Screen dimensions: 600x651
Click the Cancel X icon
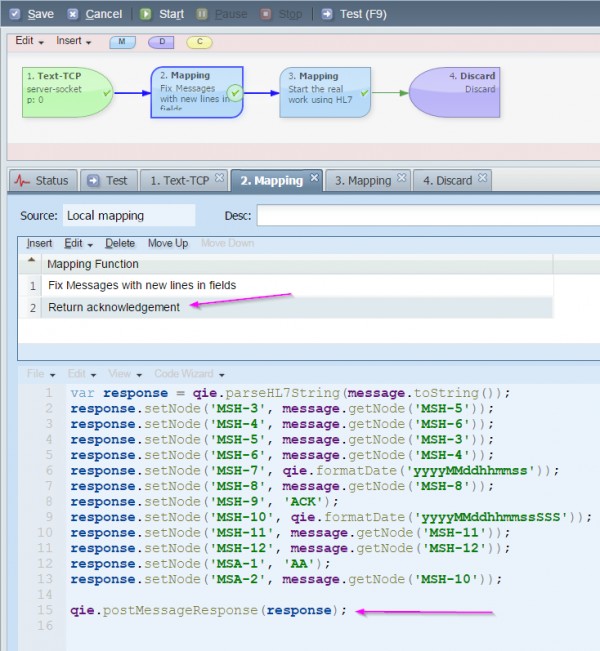pyautogui.click(x=73, y=14)
